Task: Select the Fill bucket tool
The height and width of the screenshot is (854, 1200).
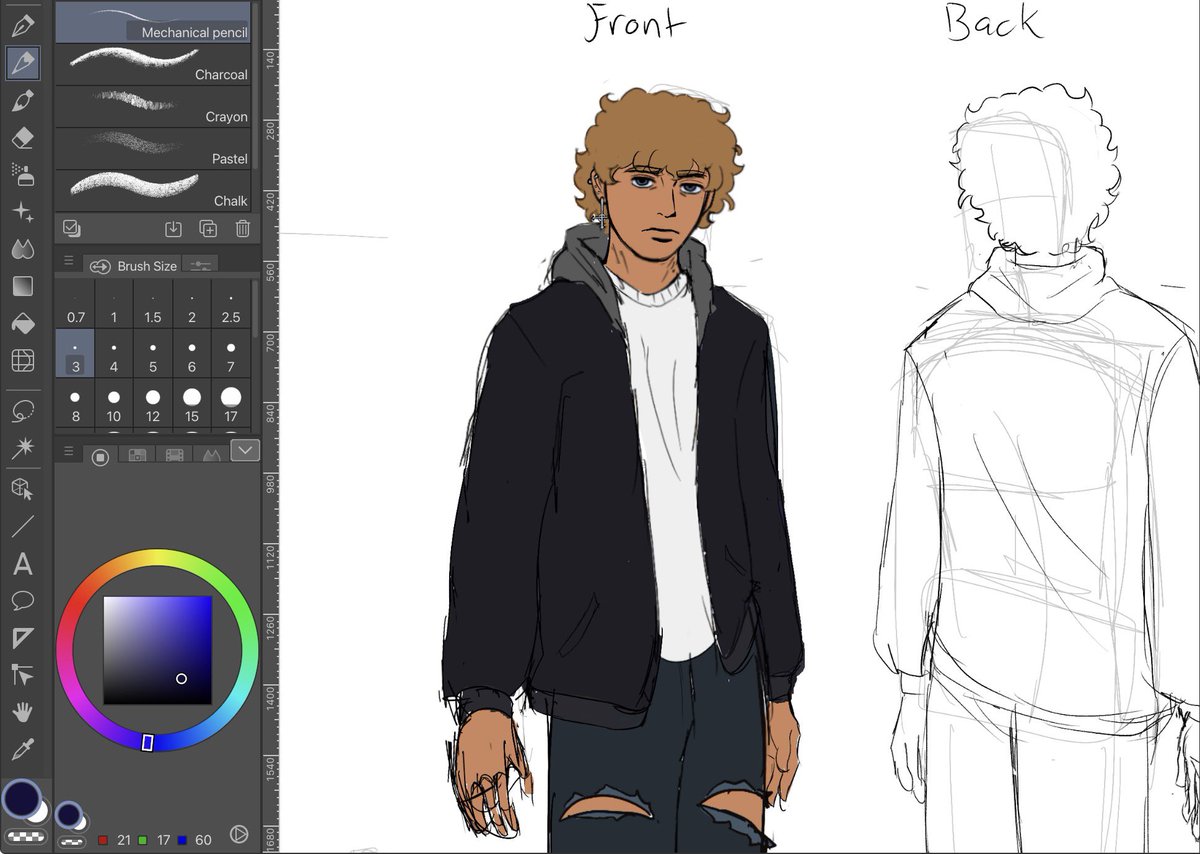Action: coord(22,322)
